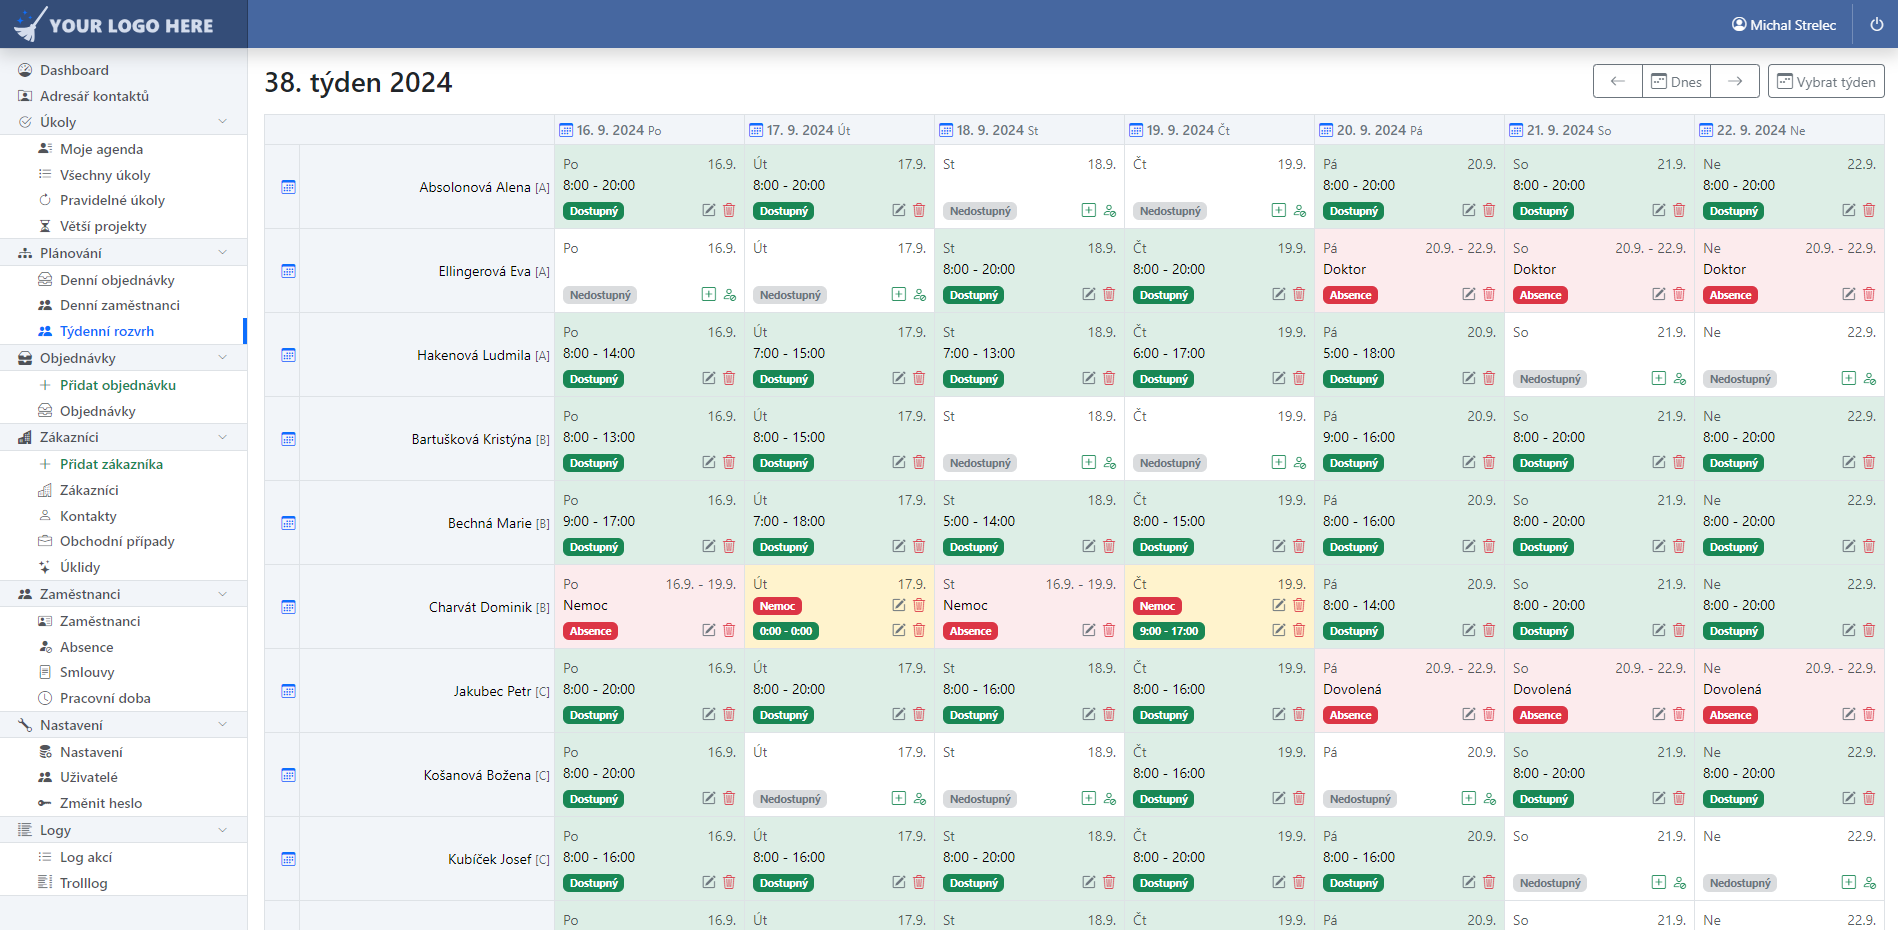The image size is (1898, 930).
Task: Click the power logout icon
Action: [x=1876, y=25]
